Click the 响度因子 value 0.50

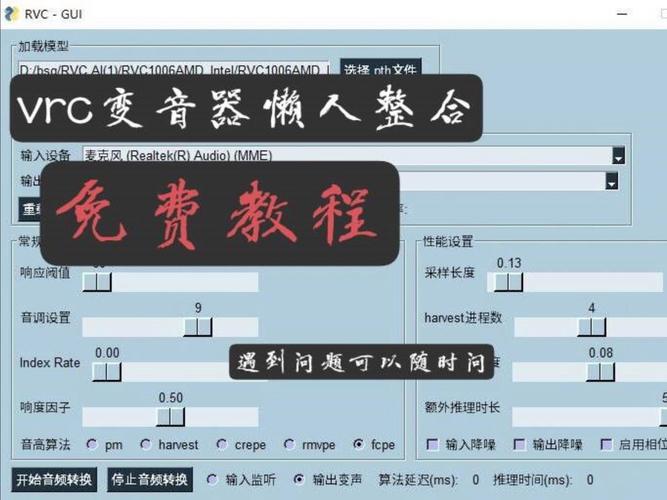pyautogui.click(x=171, y=398)
